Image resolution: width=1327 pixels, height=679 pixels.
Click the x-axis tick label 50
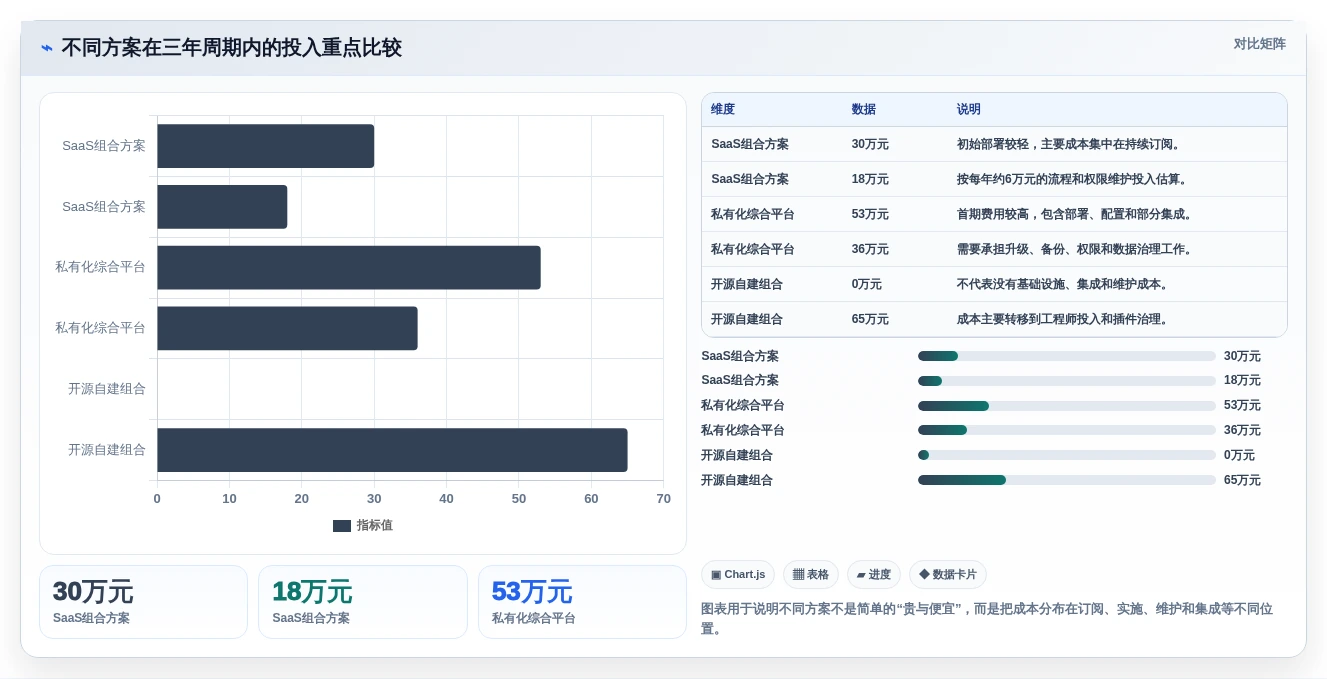pyautogui.click(x=519, y=499)
